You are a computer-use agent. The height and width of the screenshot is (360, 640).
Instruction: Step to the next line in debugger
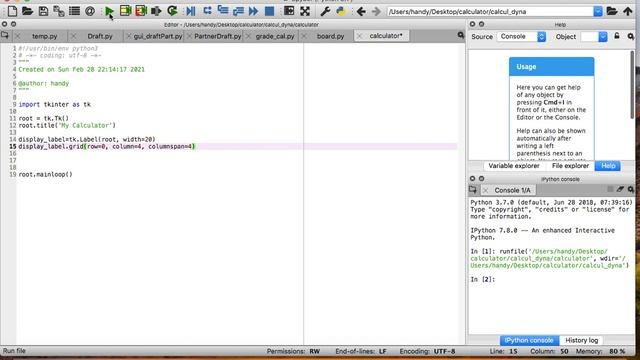click(207, 11)
